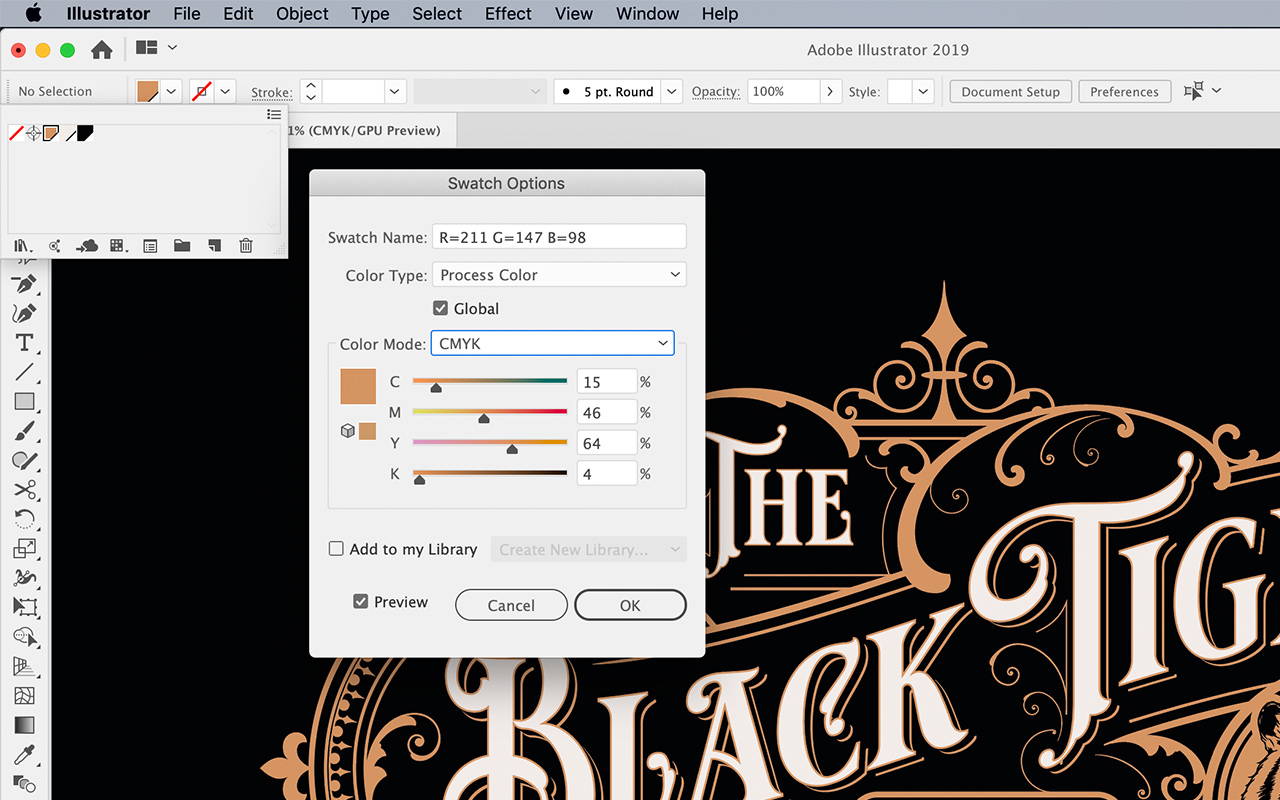Select the Scissors tool
1280x800 pixels.
point(25,490)
